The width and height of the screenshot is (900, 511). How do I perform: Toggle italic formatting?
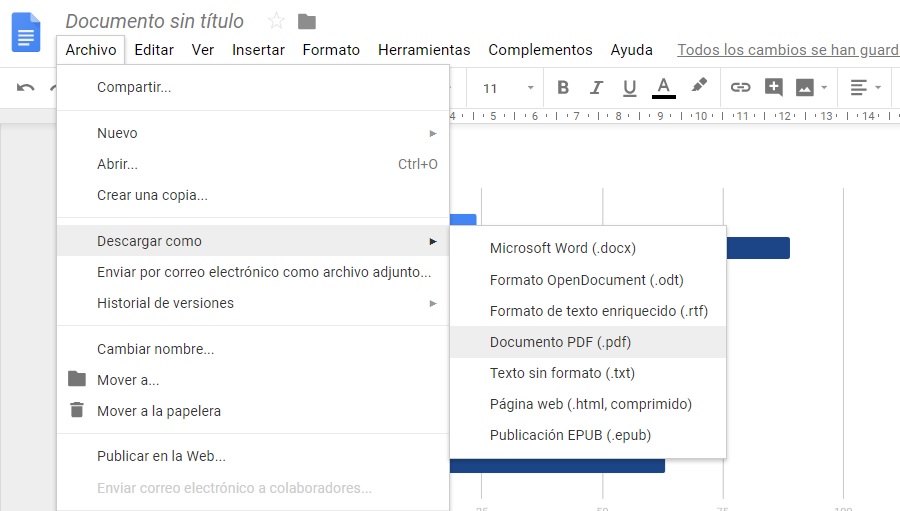597,88
